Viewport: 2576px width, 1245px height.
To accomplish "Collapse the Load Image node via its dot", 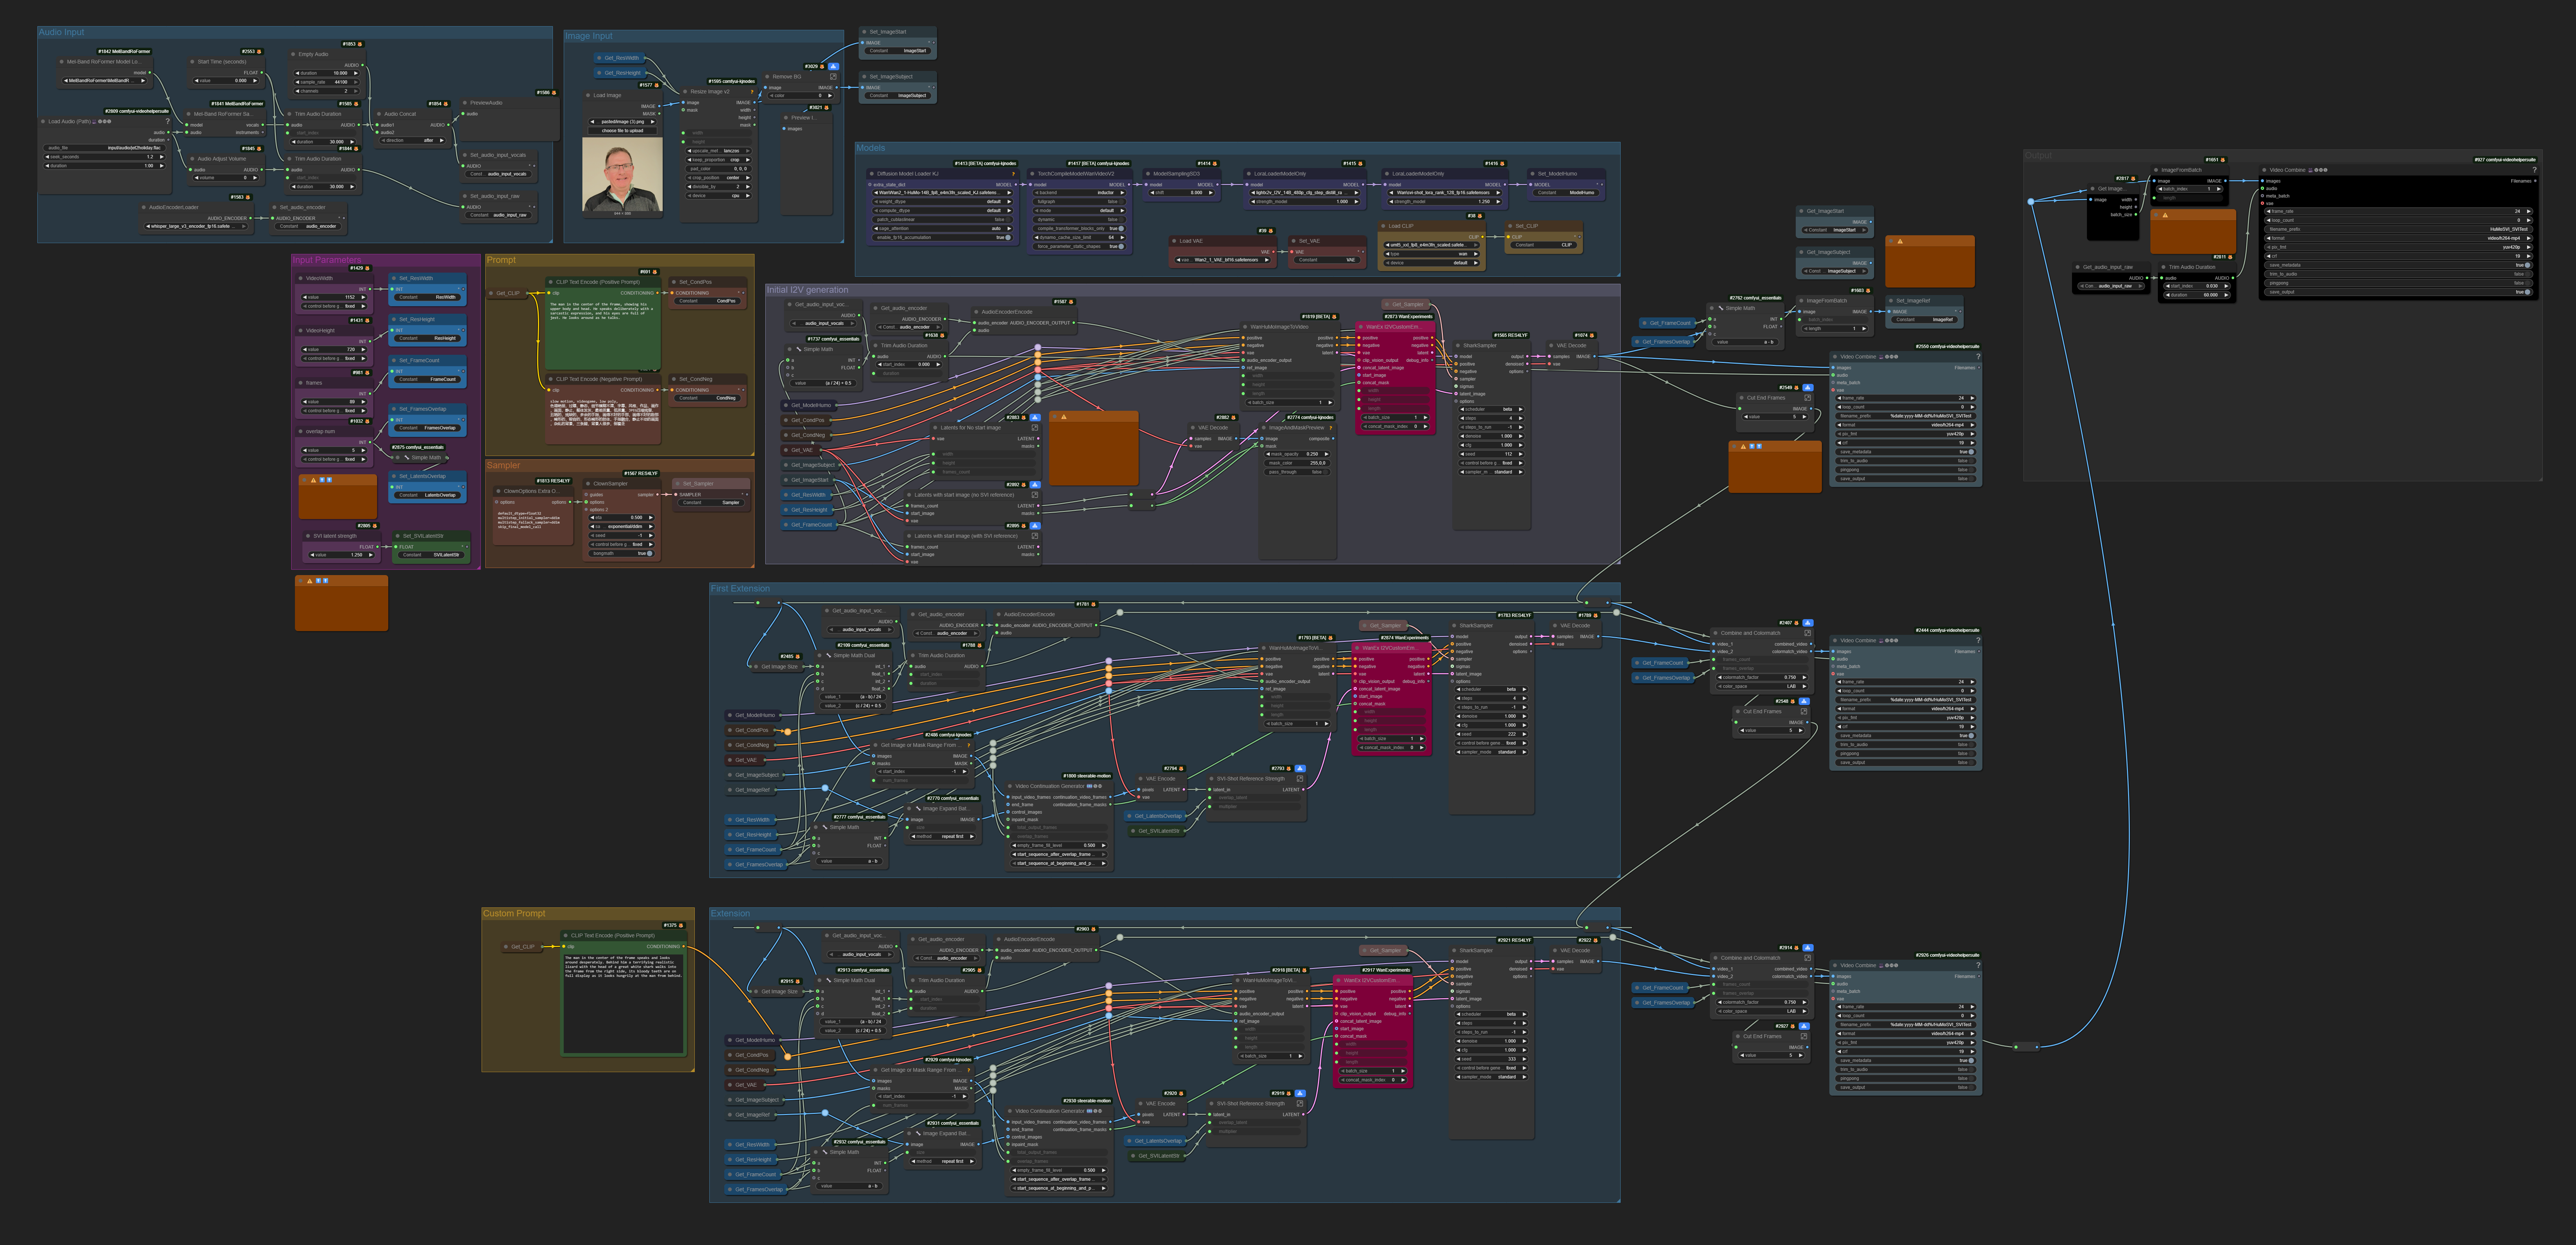I will coord(588,95).
